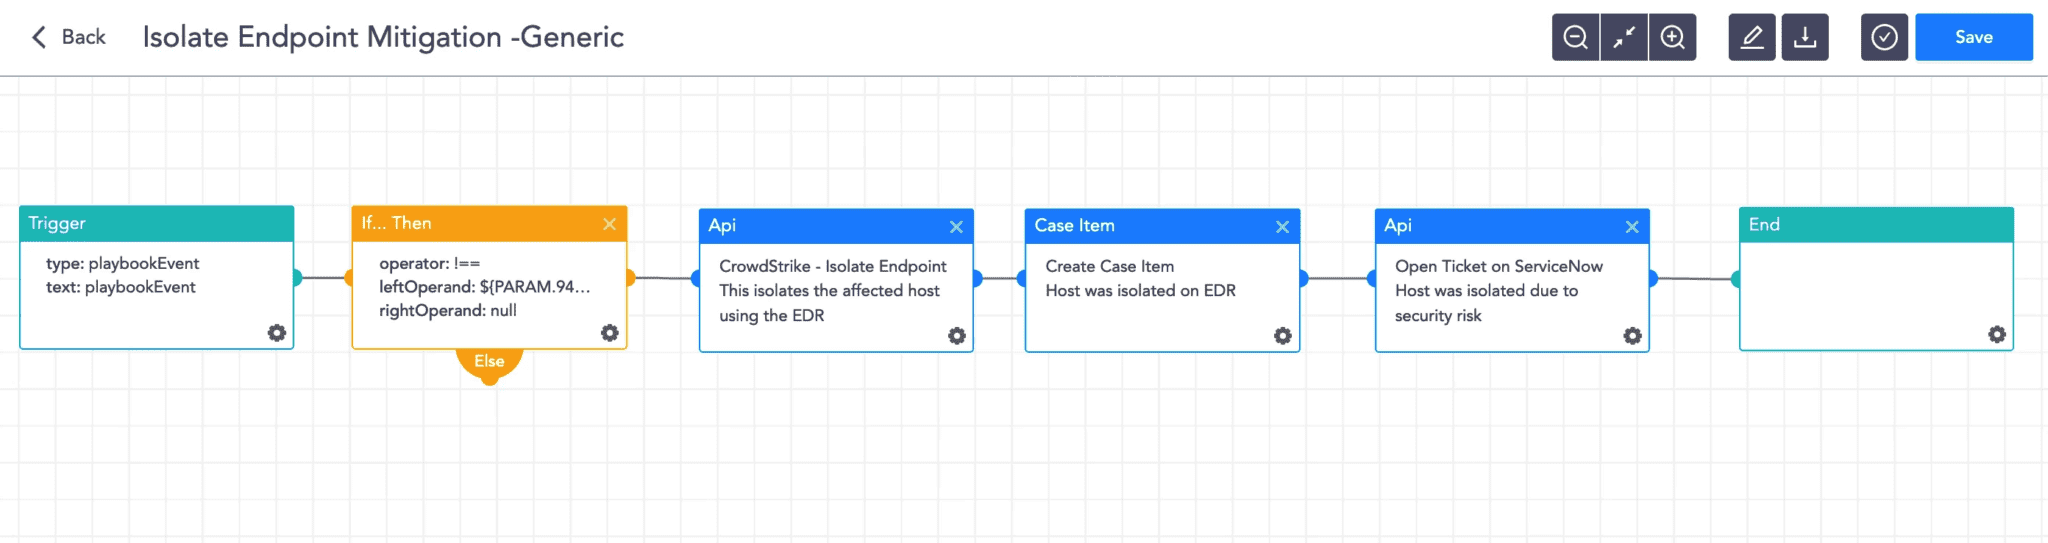Screen dimensions: 2048x543
Task: Click the zoom out magnifier icon
Action: (x=1575, y=37)
